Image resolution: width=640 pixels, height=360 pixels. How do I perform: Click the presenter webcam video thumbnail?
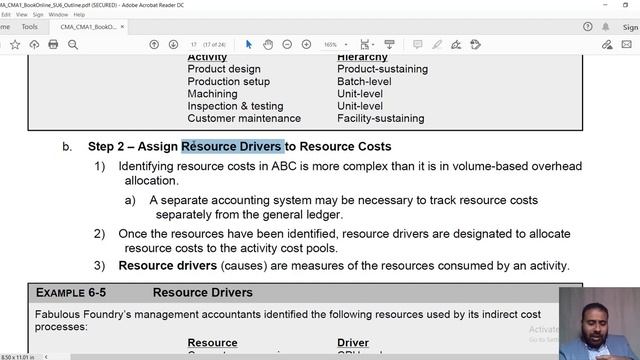tap(599, 324)
